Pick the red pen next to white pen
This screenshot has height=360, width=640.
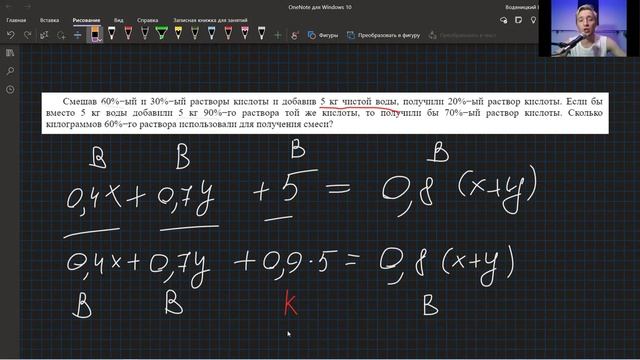tap(128, 33)
